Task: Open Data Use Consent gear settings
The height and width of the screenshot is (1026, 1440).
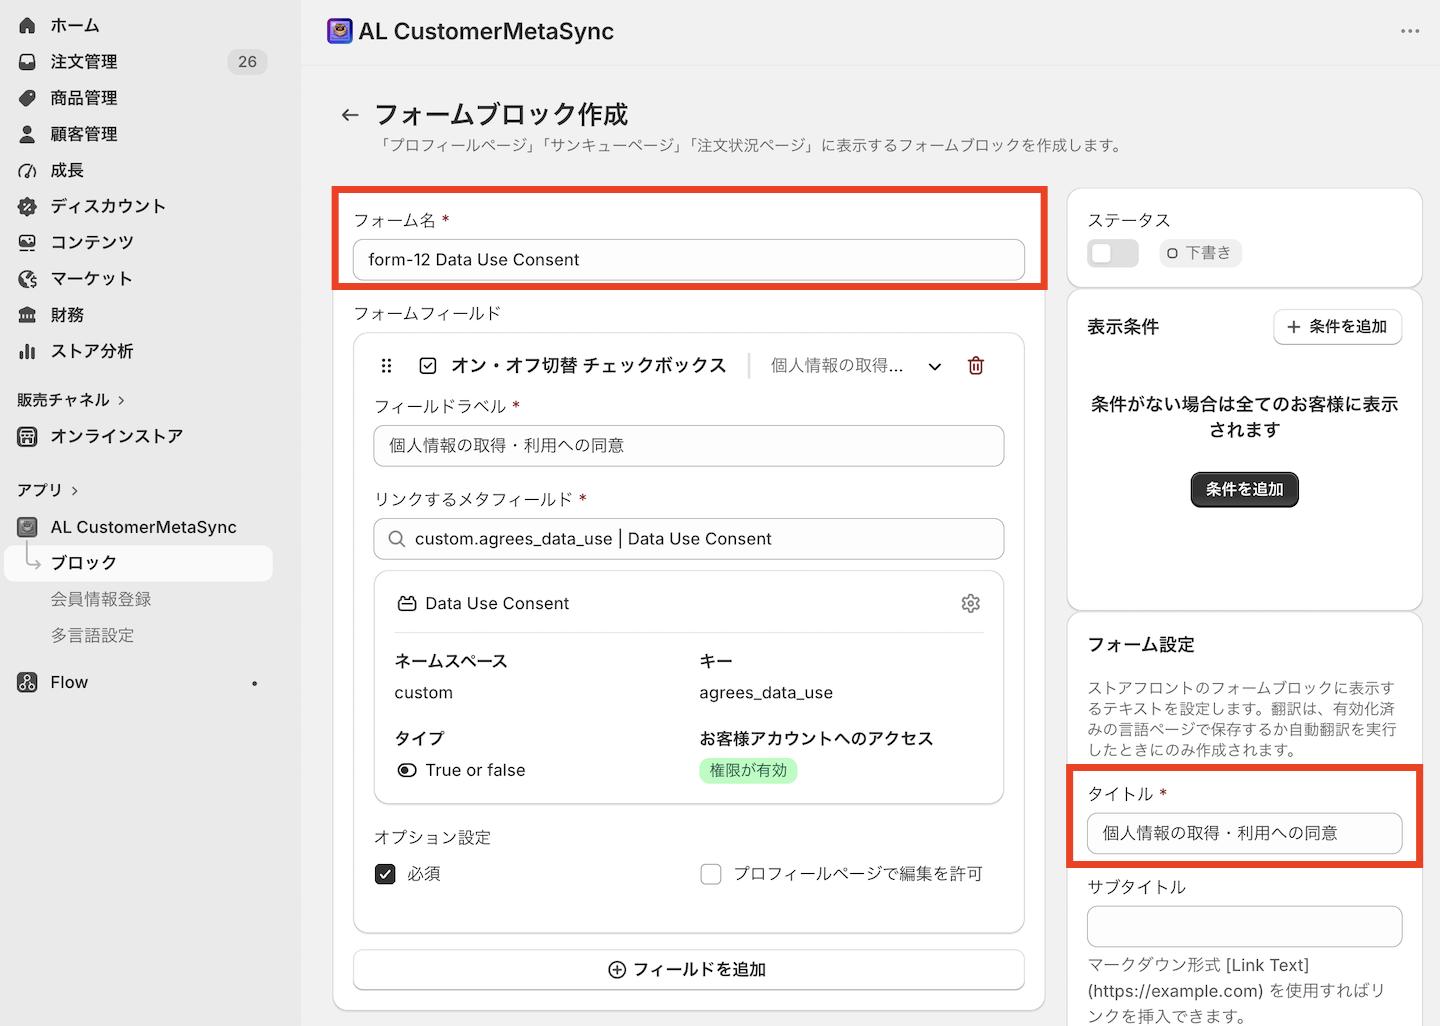Action: pos(970,603)
